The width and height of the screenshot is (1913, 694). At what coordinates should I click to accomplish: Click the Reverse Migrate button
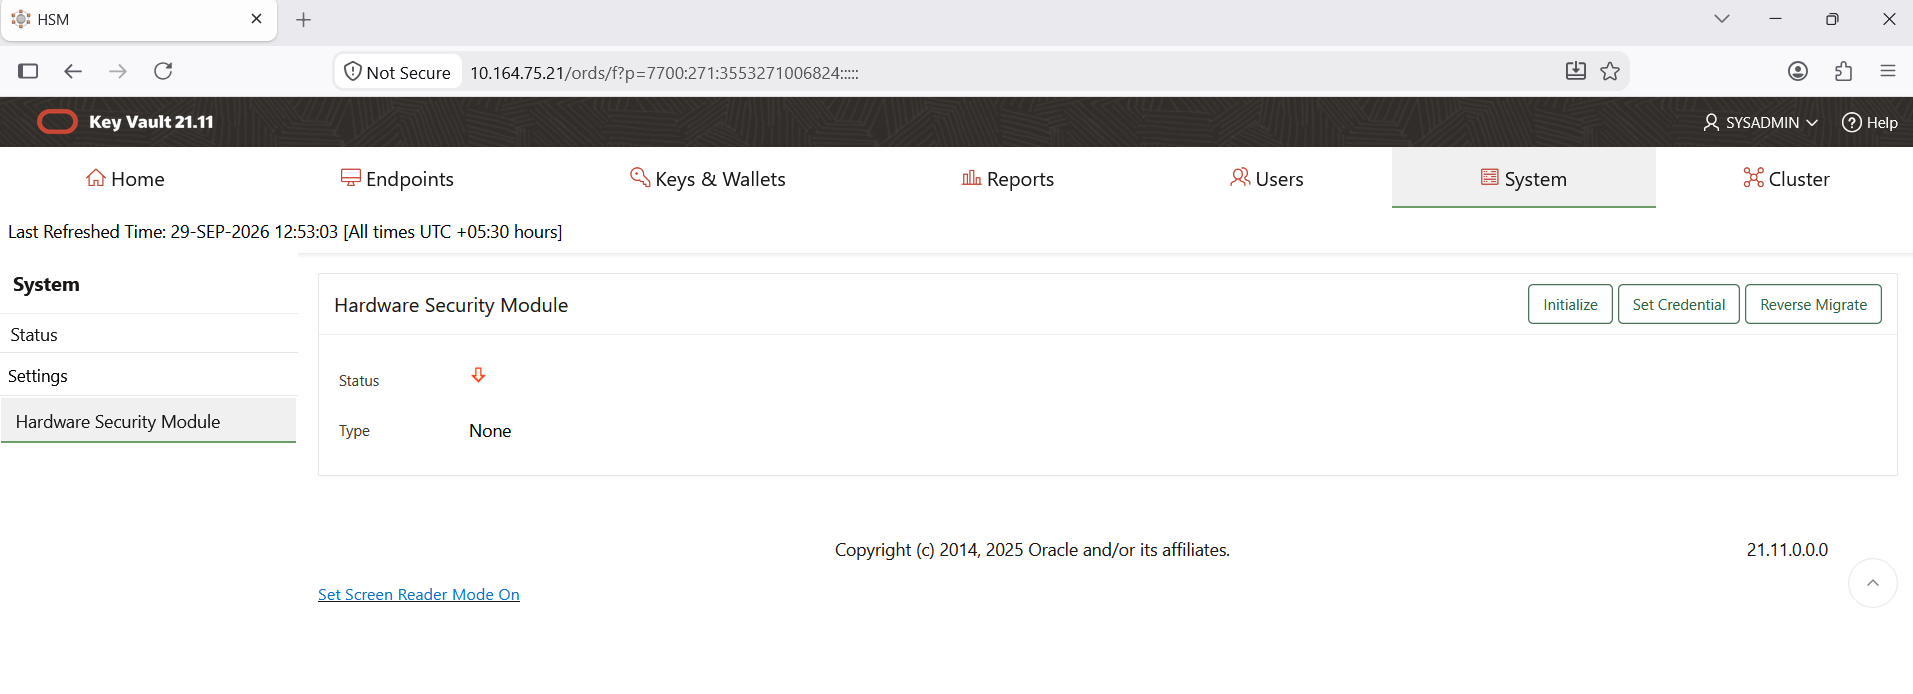pos(1813,304)
